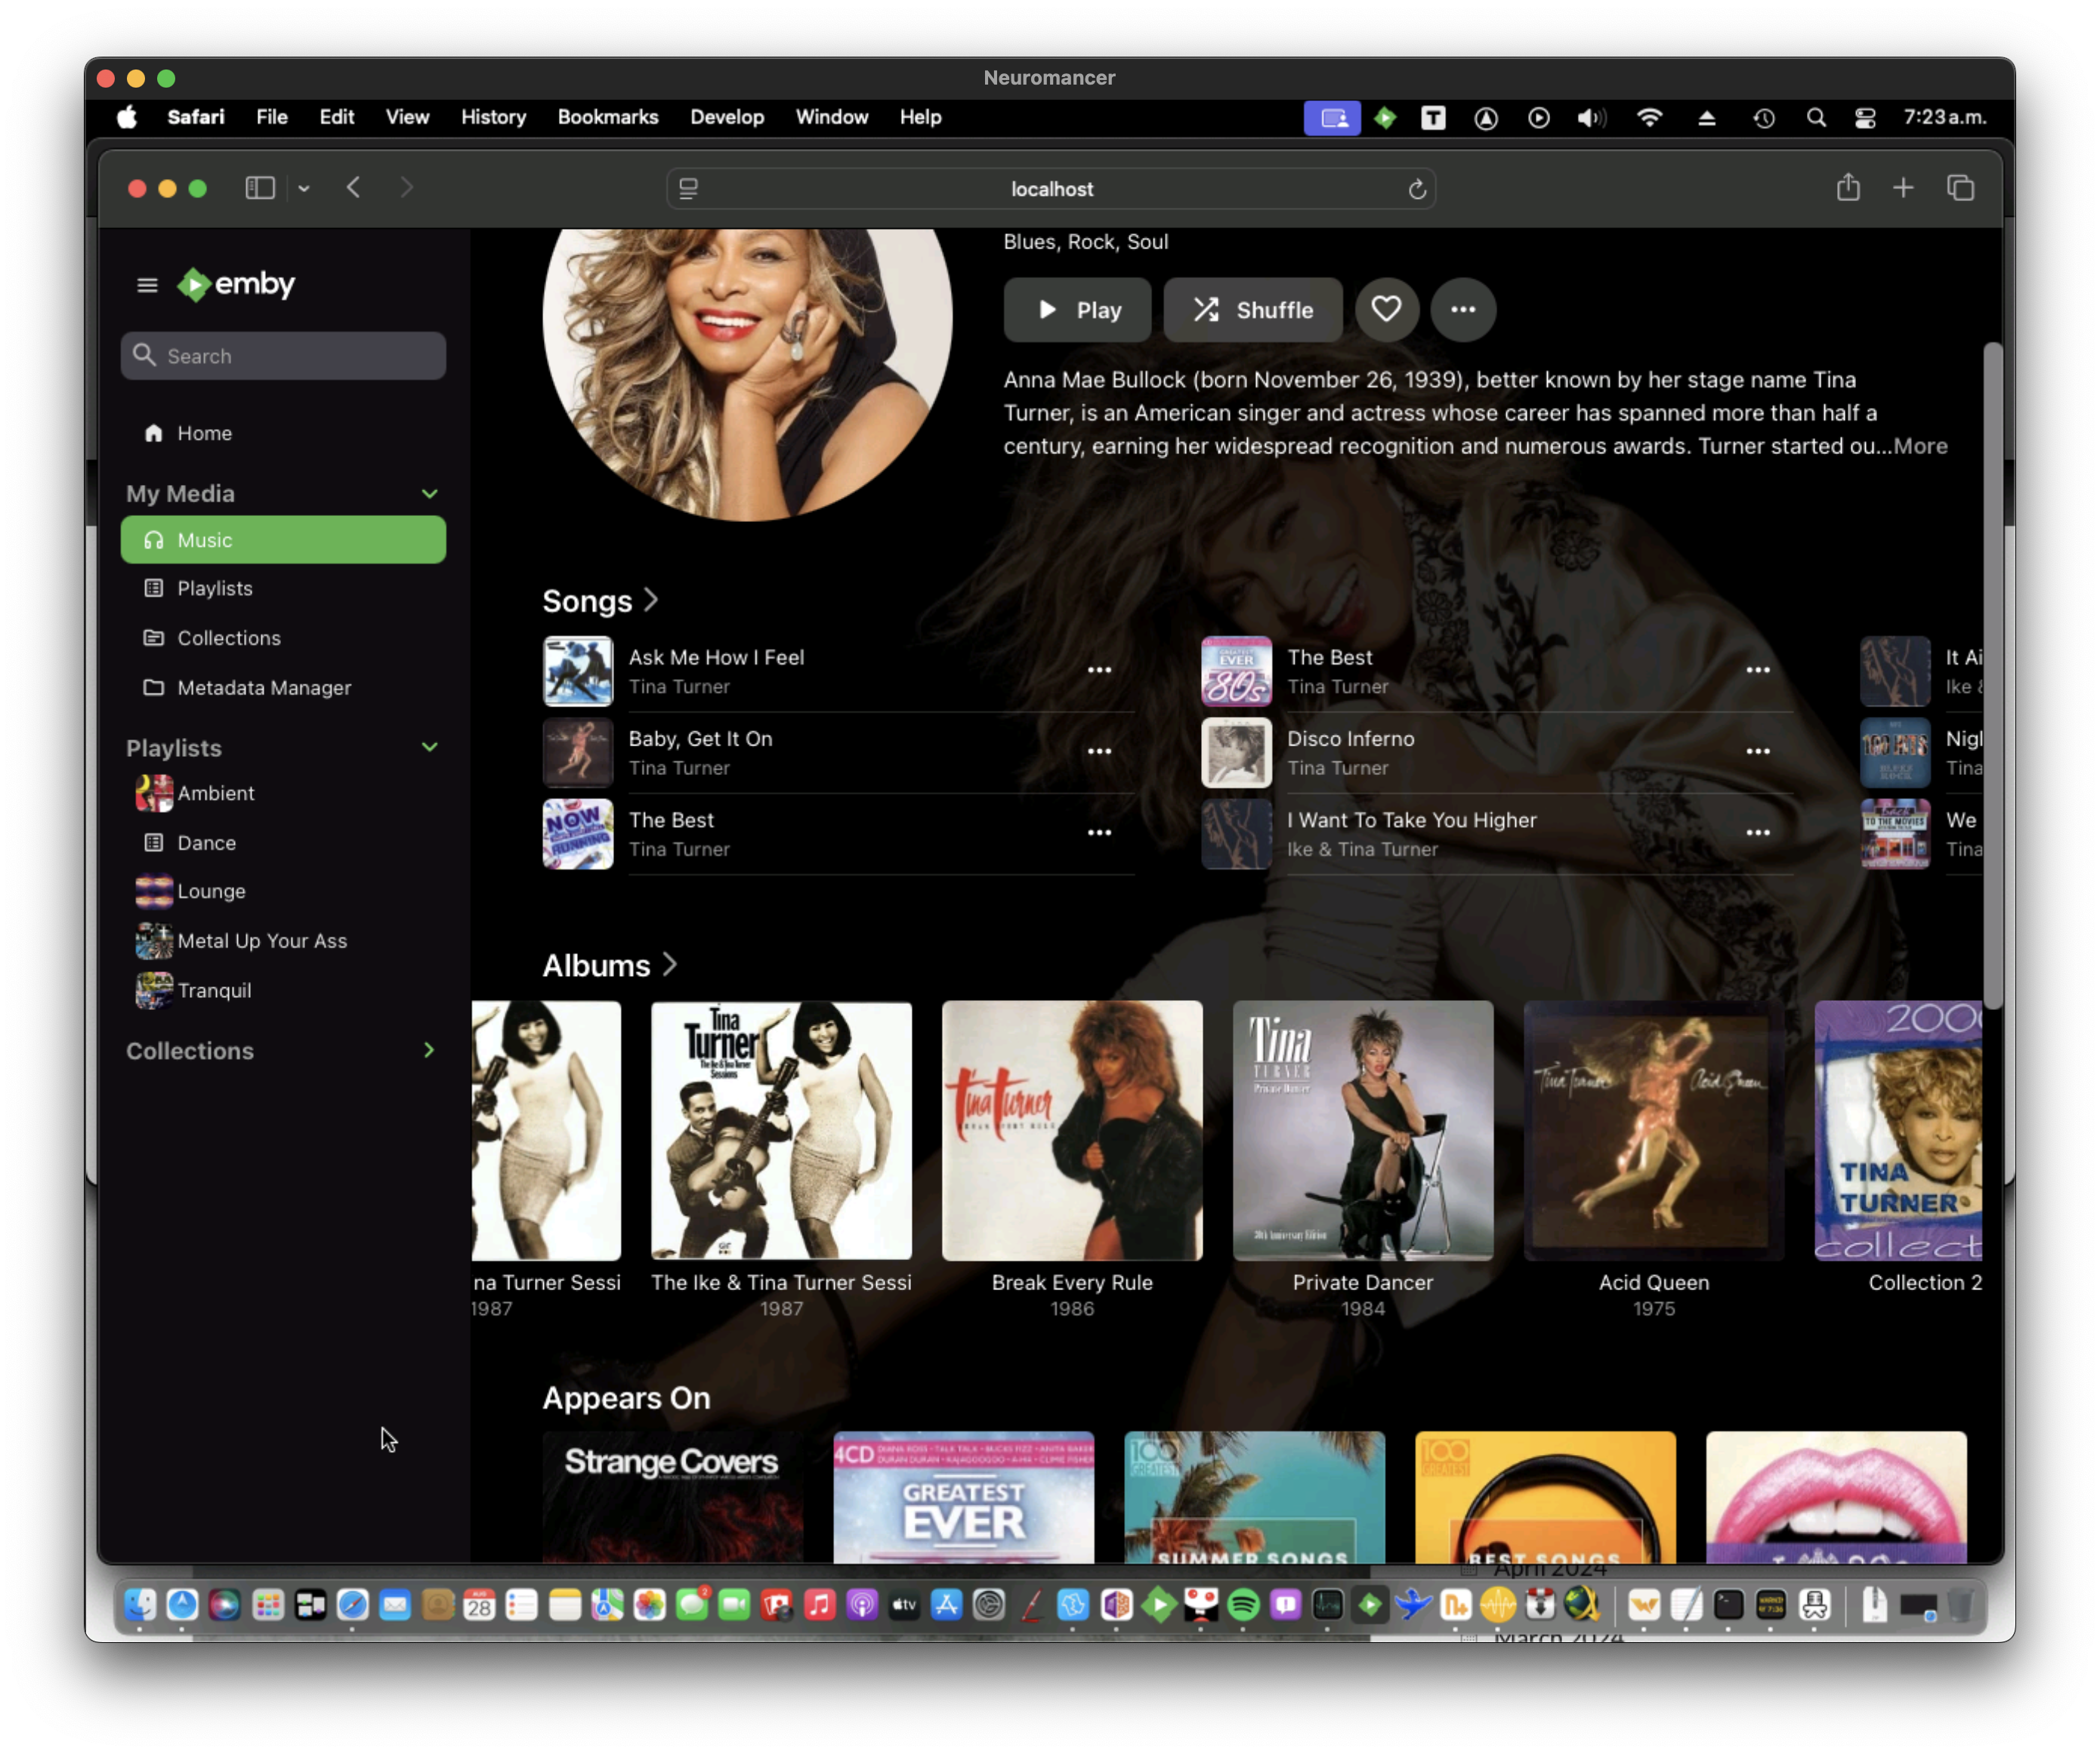Open the History menu
Viewport: 2100px width, 1754px height.
[493, 117]
